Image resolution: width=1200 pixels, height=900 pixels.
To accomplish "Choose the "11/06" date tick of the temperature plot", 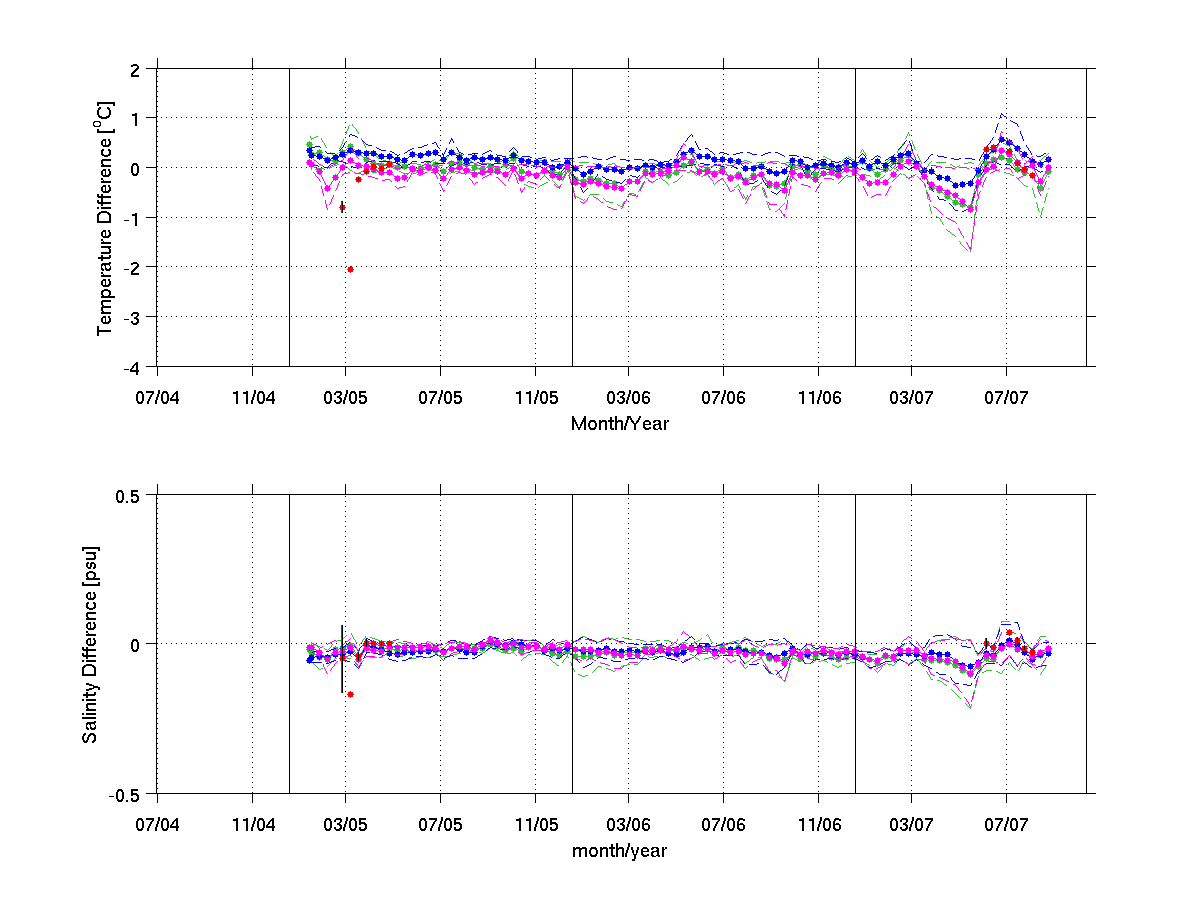I will point(818,398).
